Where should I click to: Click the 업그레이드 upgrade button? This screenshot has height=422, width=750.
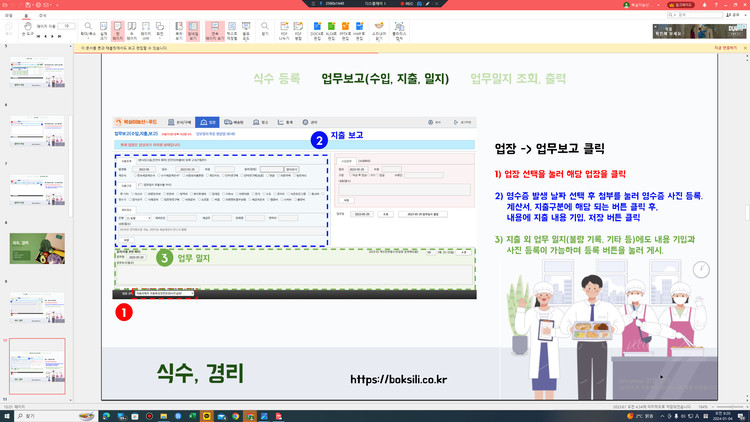click(681, 5)
